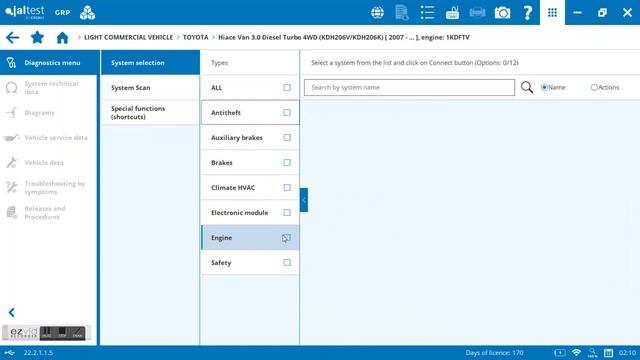Collapse the types panel side arrow

[x=304, y=200]
